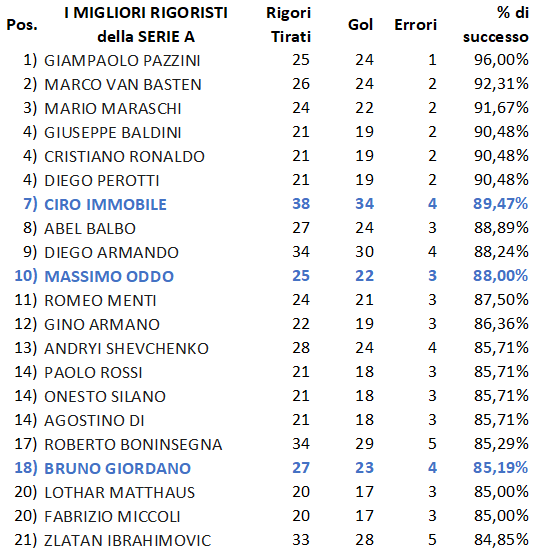The image size is (534, 554).
Task: Select LOTHAR MATTHAUS name cell
Action: (x=119, y=493)
